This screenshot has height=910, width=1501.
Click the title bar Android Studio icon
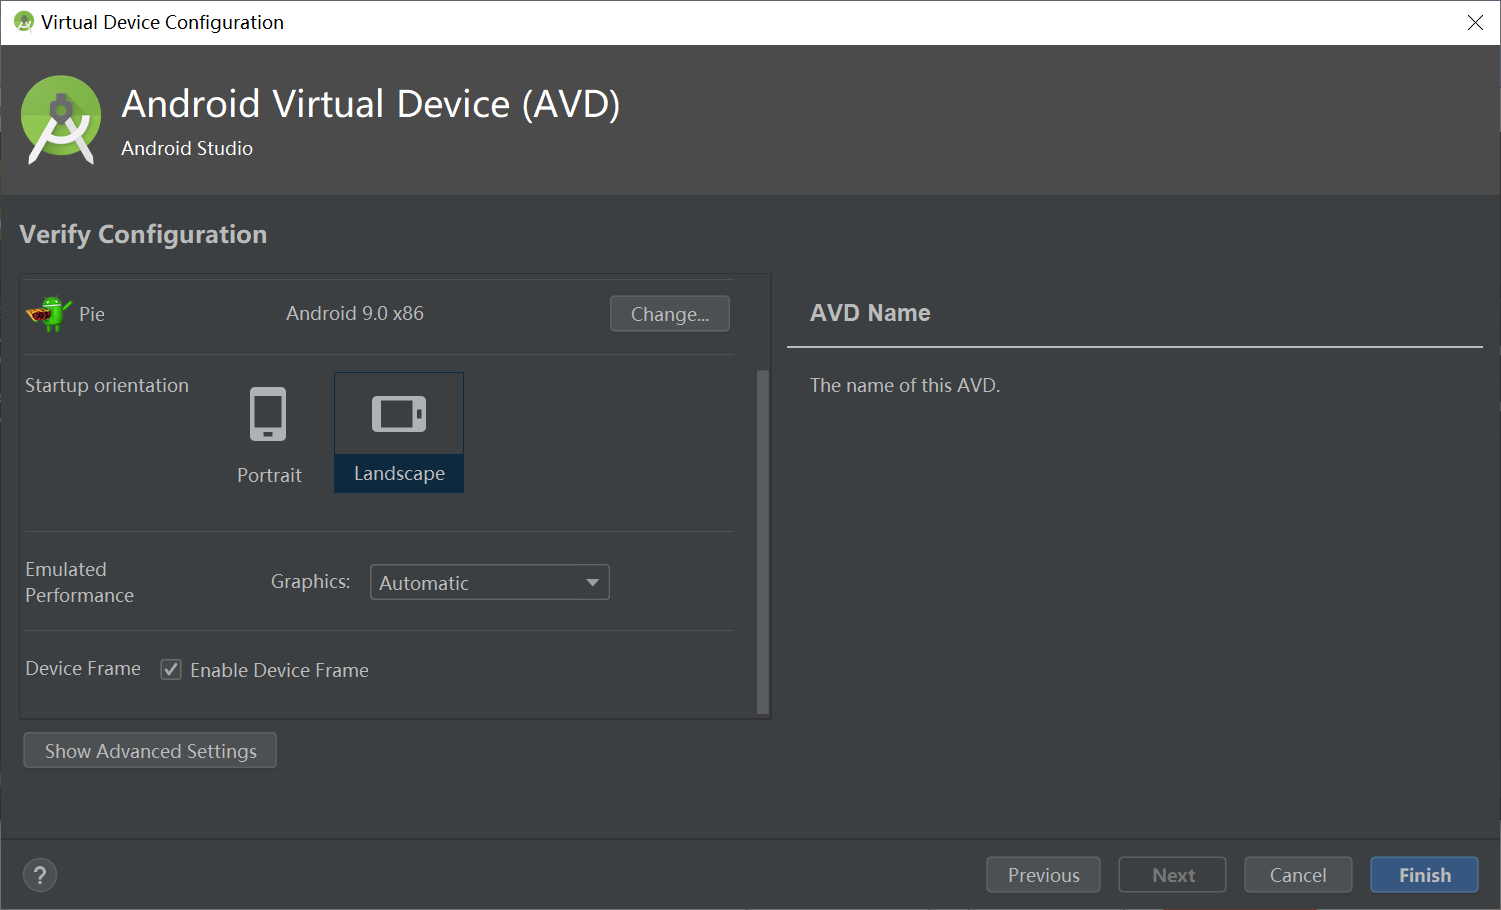24,22
